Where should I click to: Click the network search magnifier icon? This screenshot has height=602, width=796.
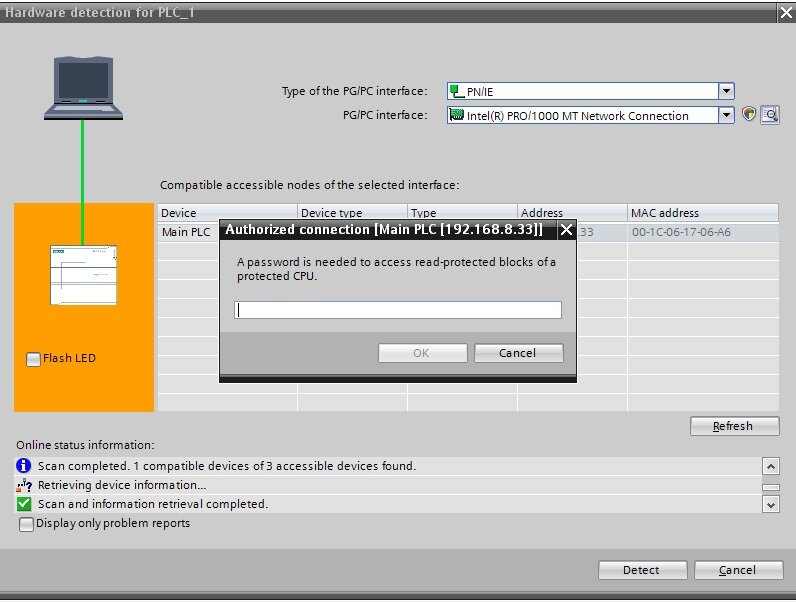(770, 115)
